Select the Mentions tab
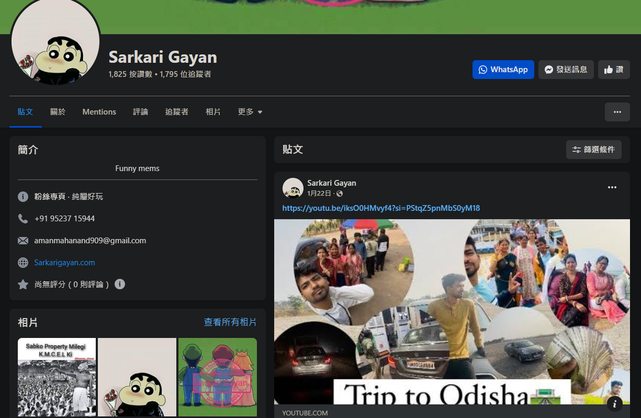Screen dimensions: 641x418 tap(99, 112)
